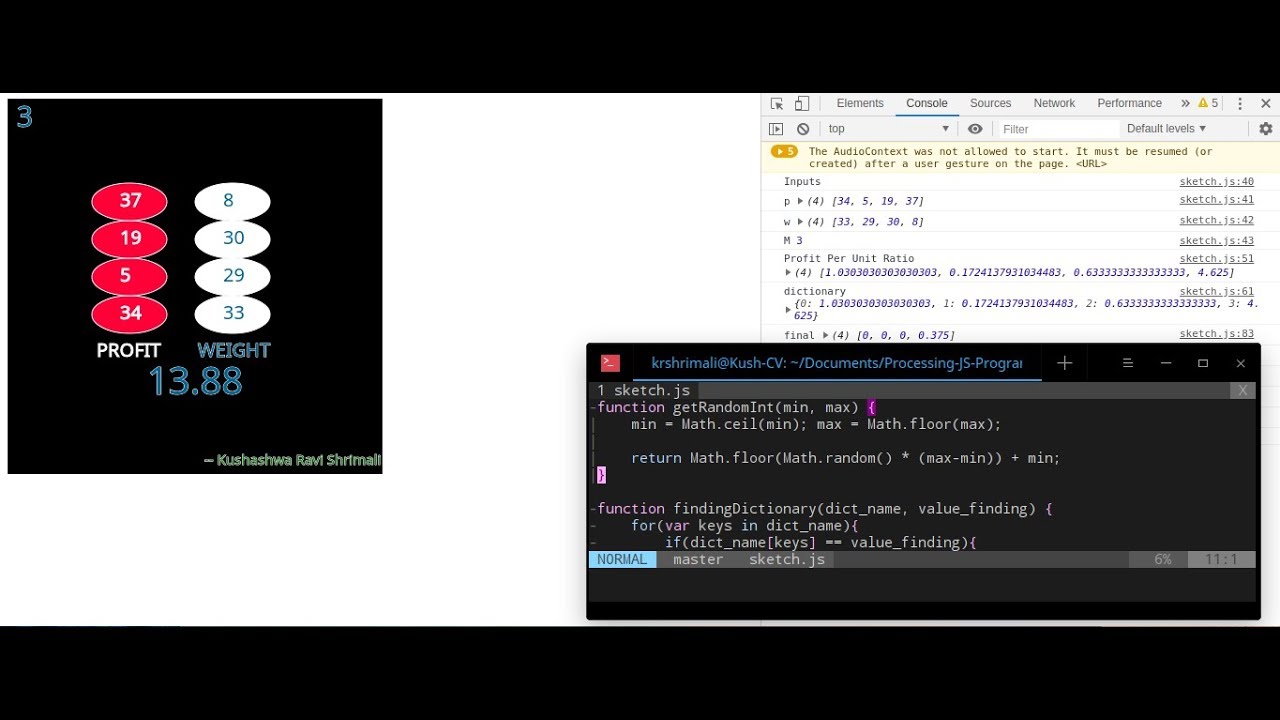Toggle the live expression eye icon

(975, 129)
